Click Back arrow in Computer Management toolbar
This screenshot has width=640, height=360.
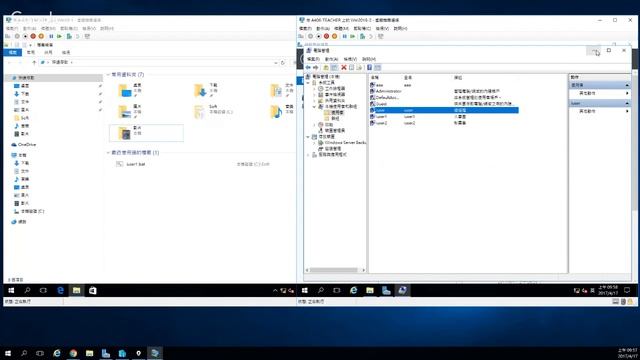click(308, 67)
